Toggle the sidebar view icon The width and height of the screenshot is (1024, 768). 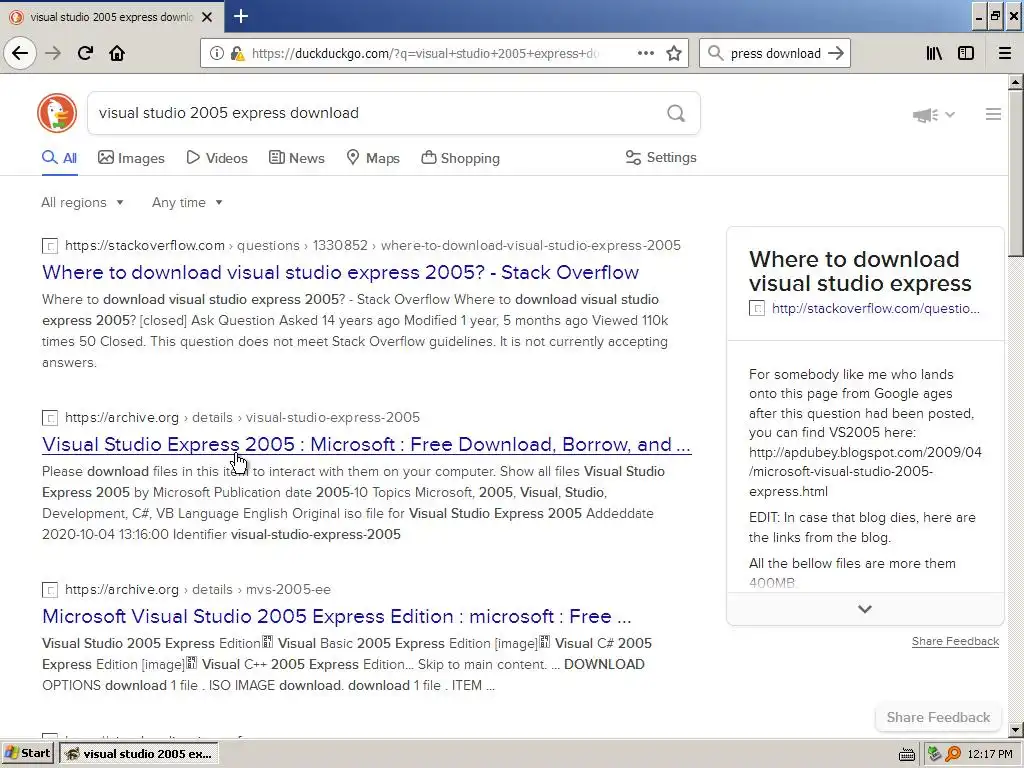coord(966,54)
